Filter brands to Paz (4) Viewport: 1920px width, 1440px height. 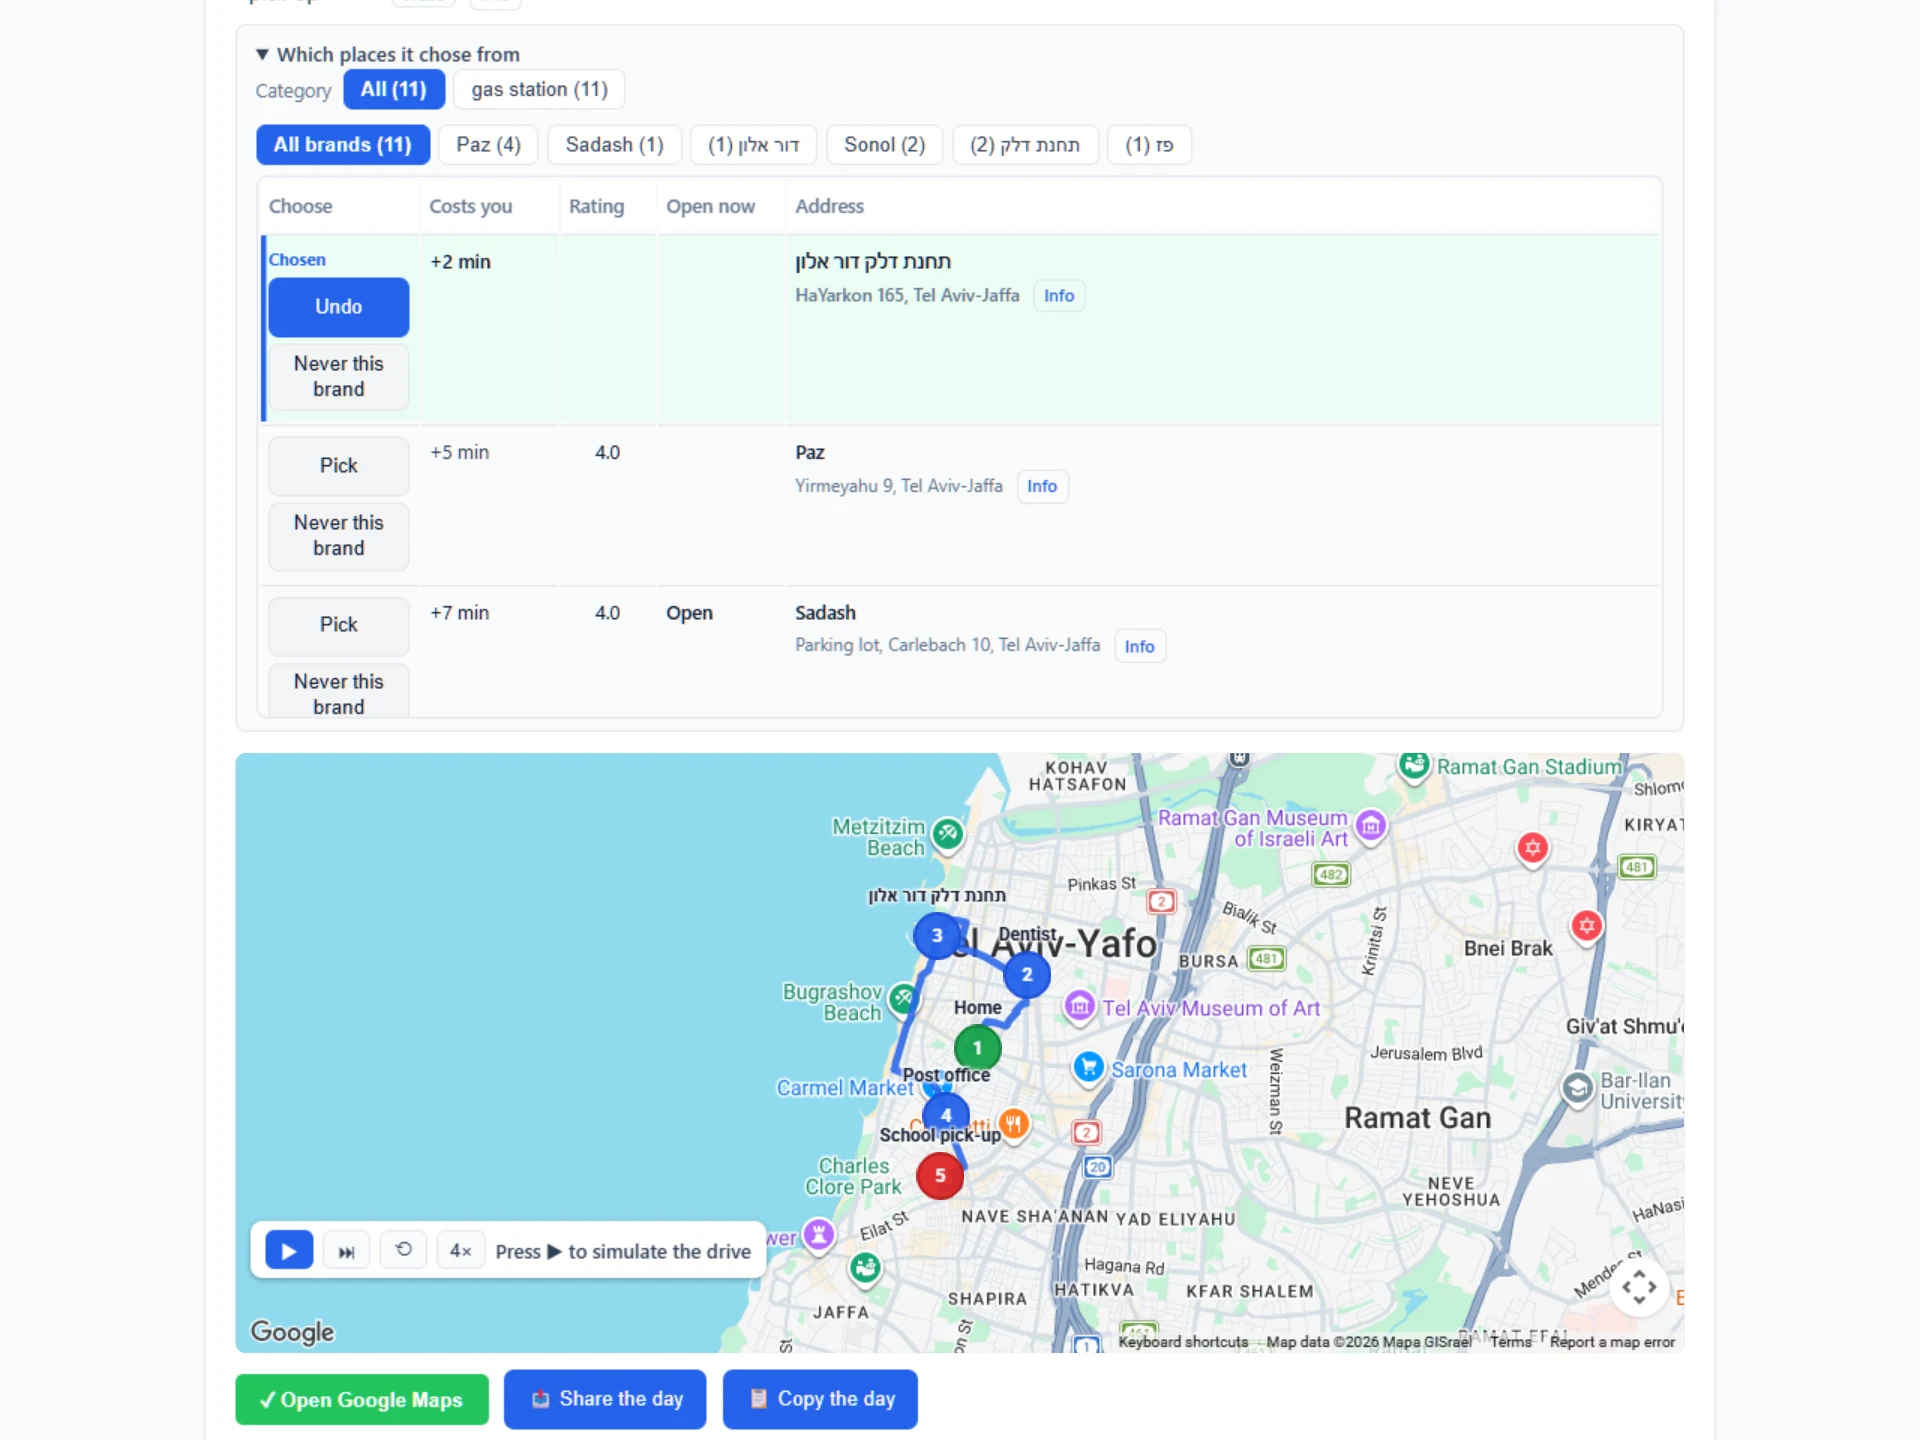[488, 145]
